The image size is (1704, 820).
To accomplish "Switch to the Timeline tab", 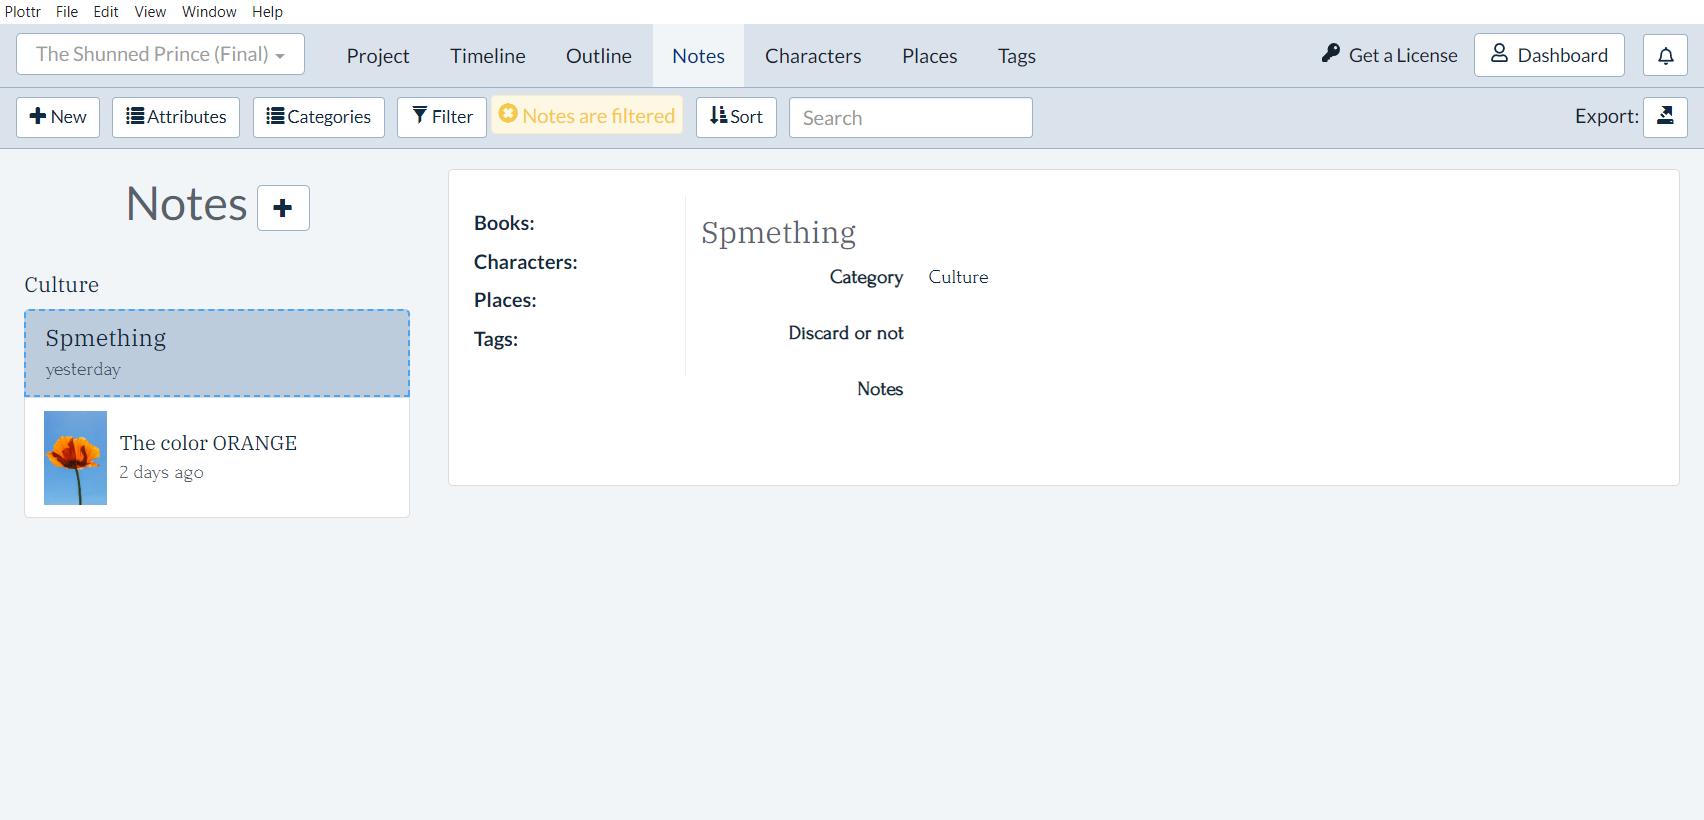I will coord(488,56).
